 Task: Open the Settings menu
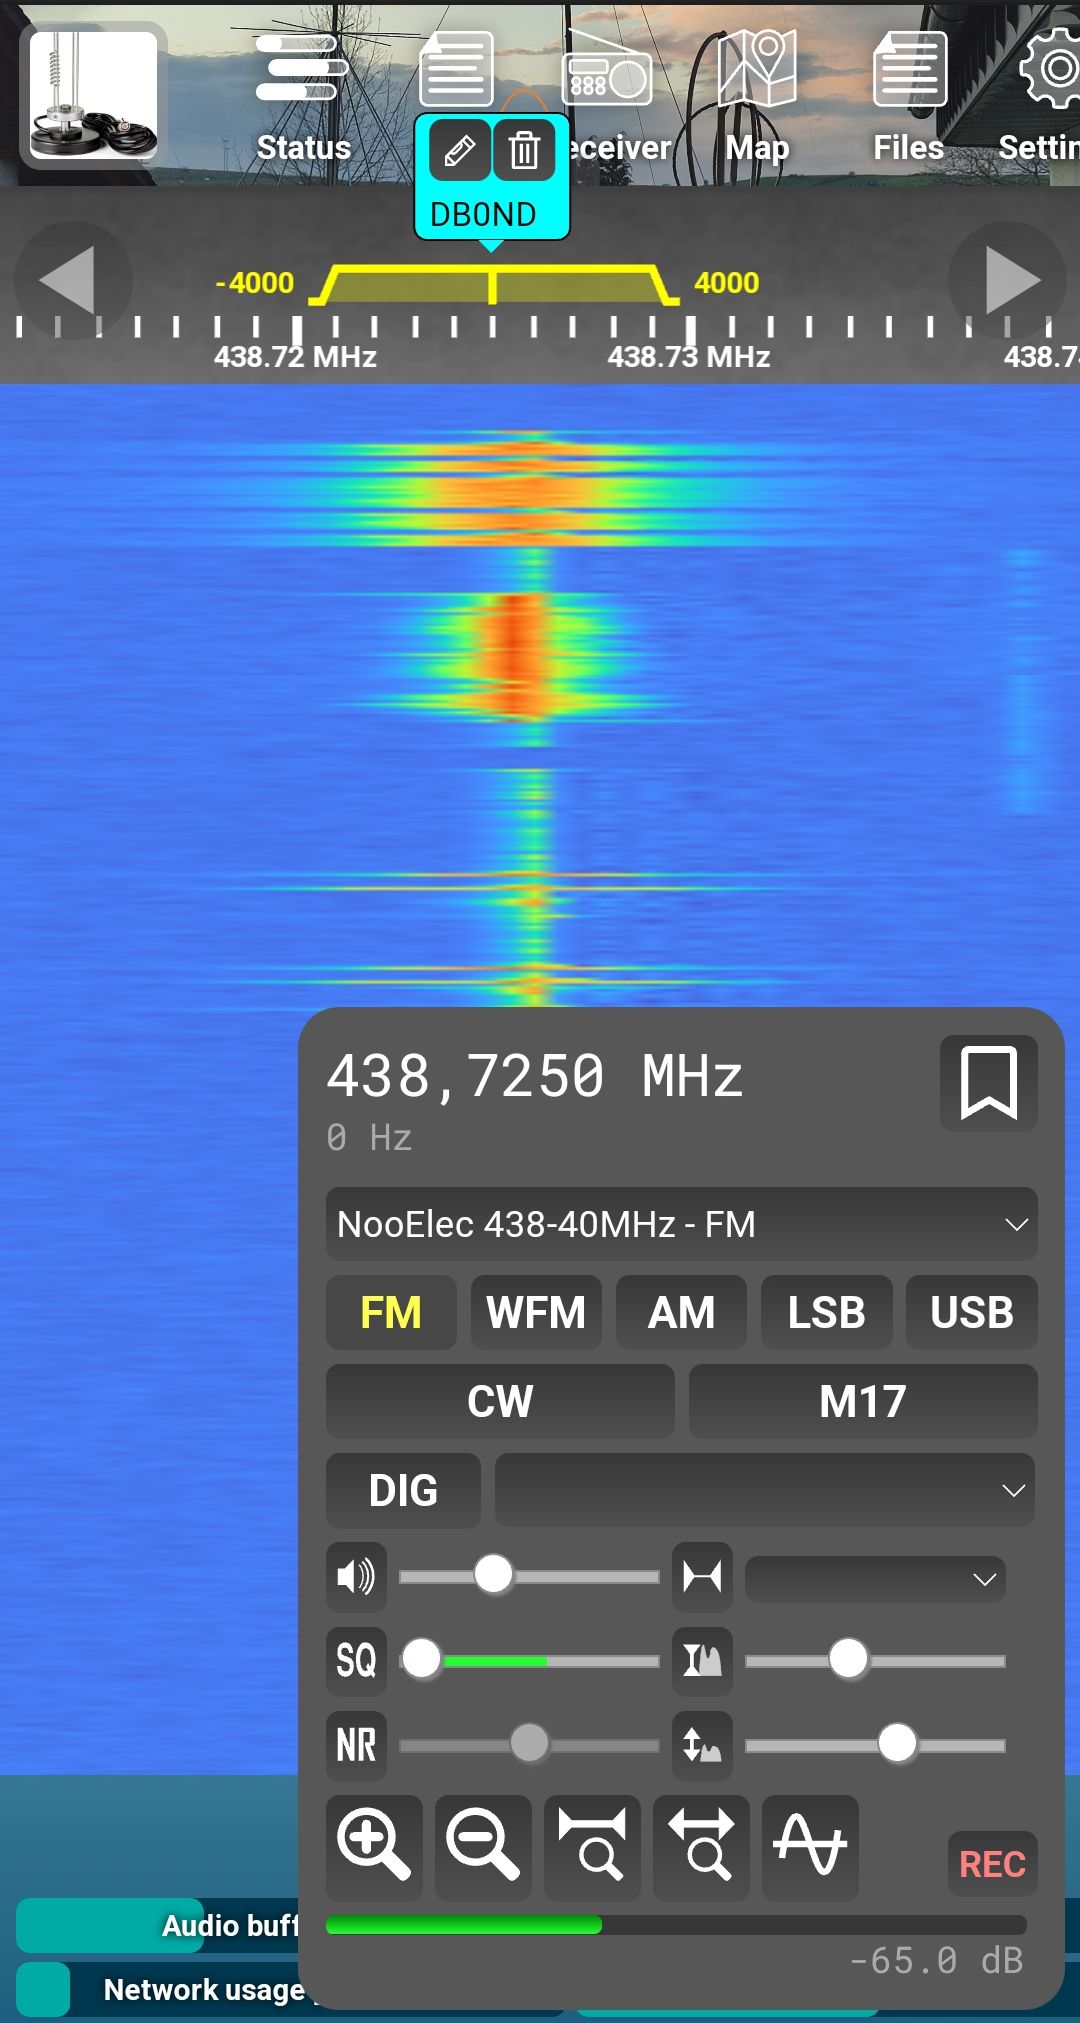pyautogui.click(x=1045, y=95)
